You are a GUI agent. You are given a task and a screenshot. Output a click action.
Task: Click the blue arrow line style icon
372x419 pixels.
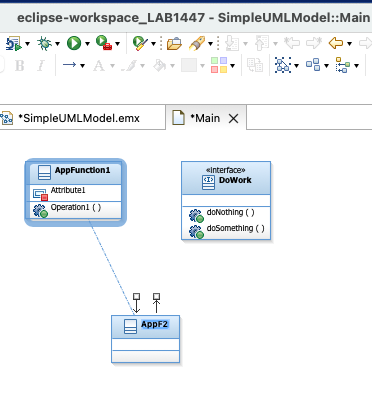[69, 65]
